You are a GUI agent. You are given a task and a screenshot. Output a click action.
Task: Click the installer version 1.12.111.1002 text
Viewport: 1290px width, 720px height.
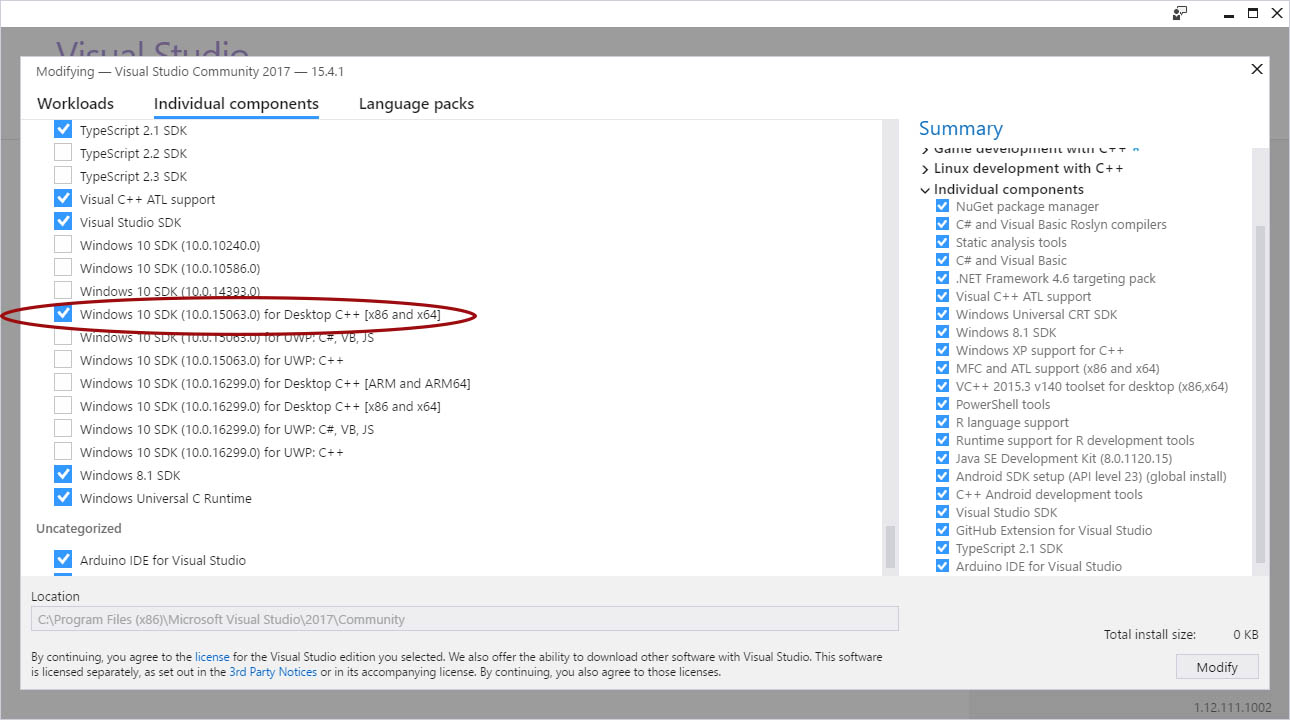[1232, 708]
